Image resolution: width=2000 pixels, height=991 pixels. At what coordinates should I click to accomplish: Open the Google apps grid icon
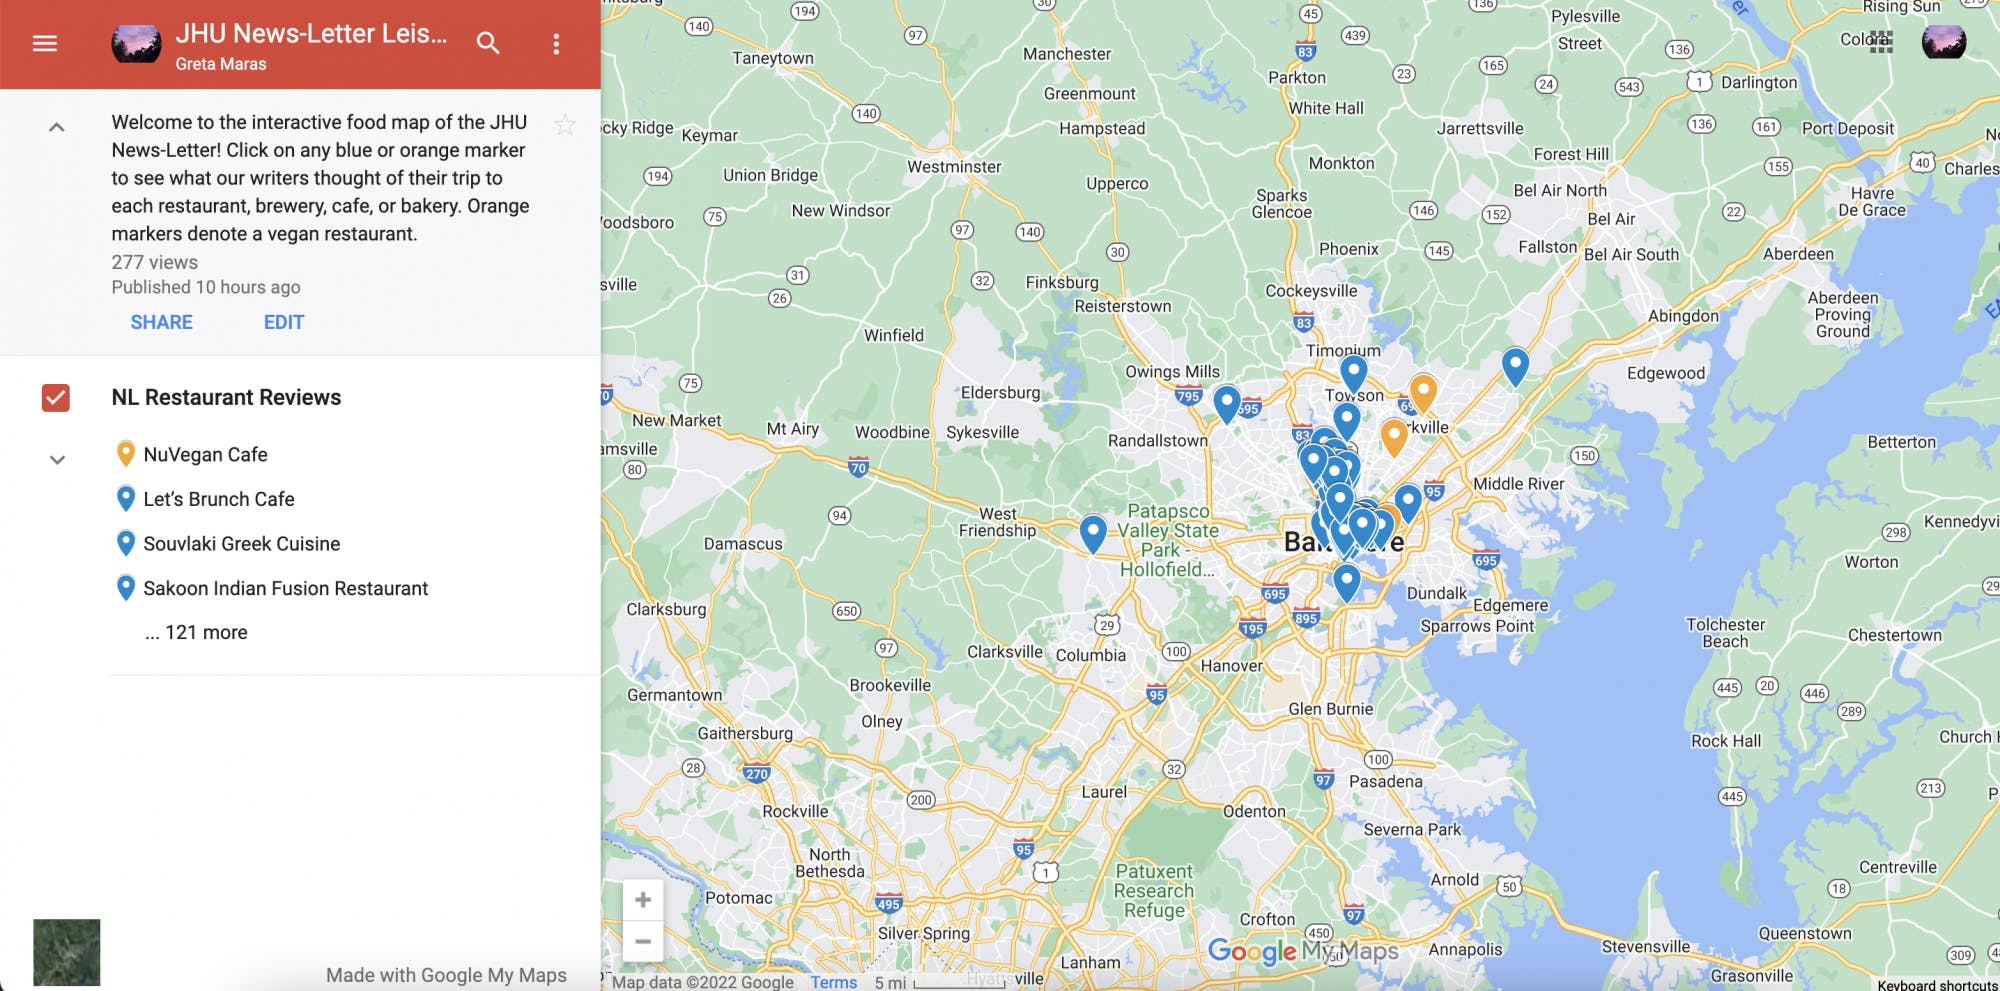click(x=1881, y=42)
